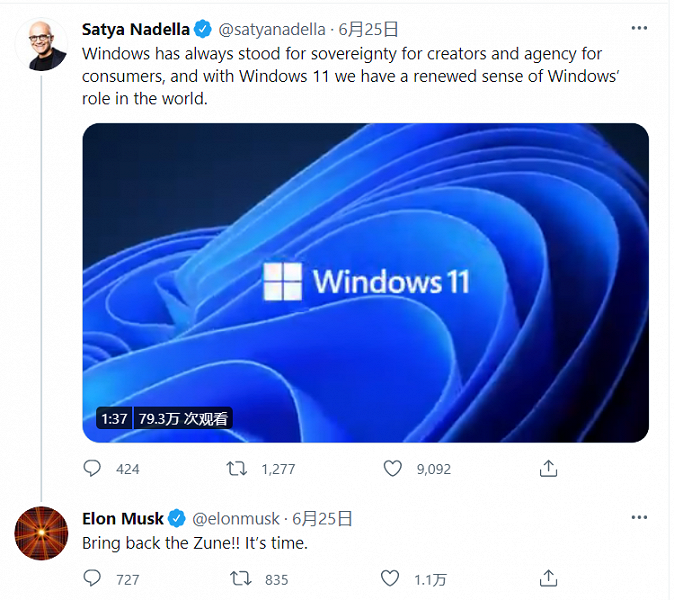The image size is (674, 600).
Task: Retweet Elon Musk's Zune tweet
Action: pyautogui.click(x=241, y=578)
